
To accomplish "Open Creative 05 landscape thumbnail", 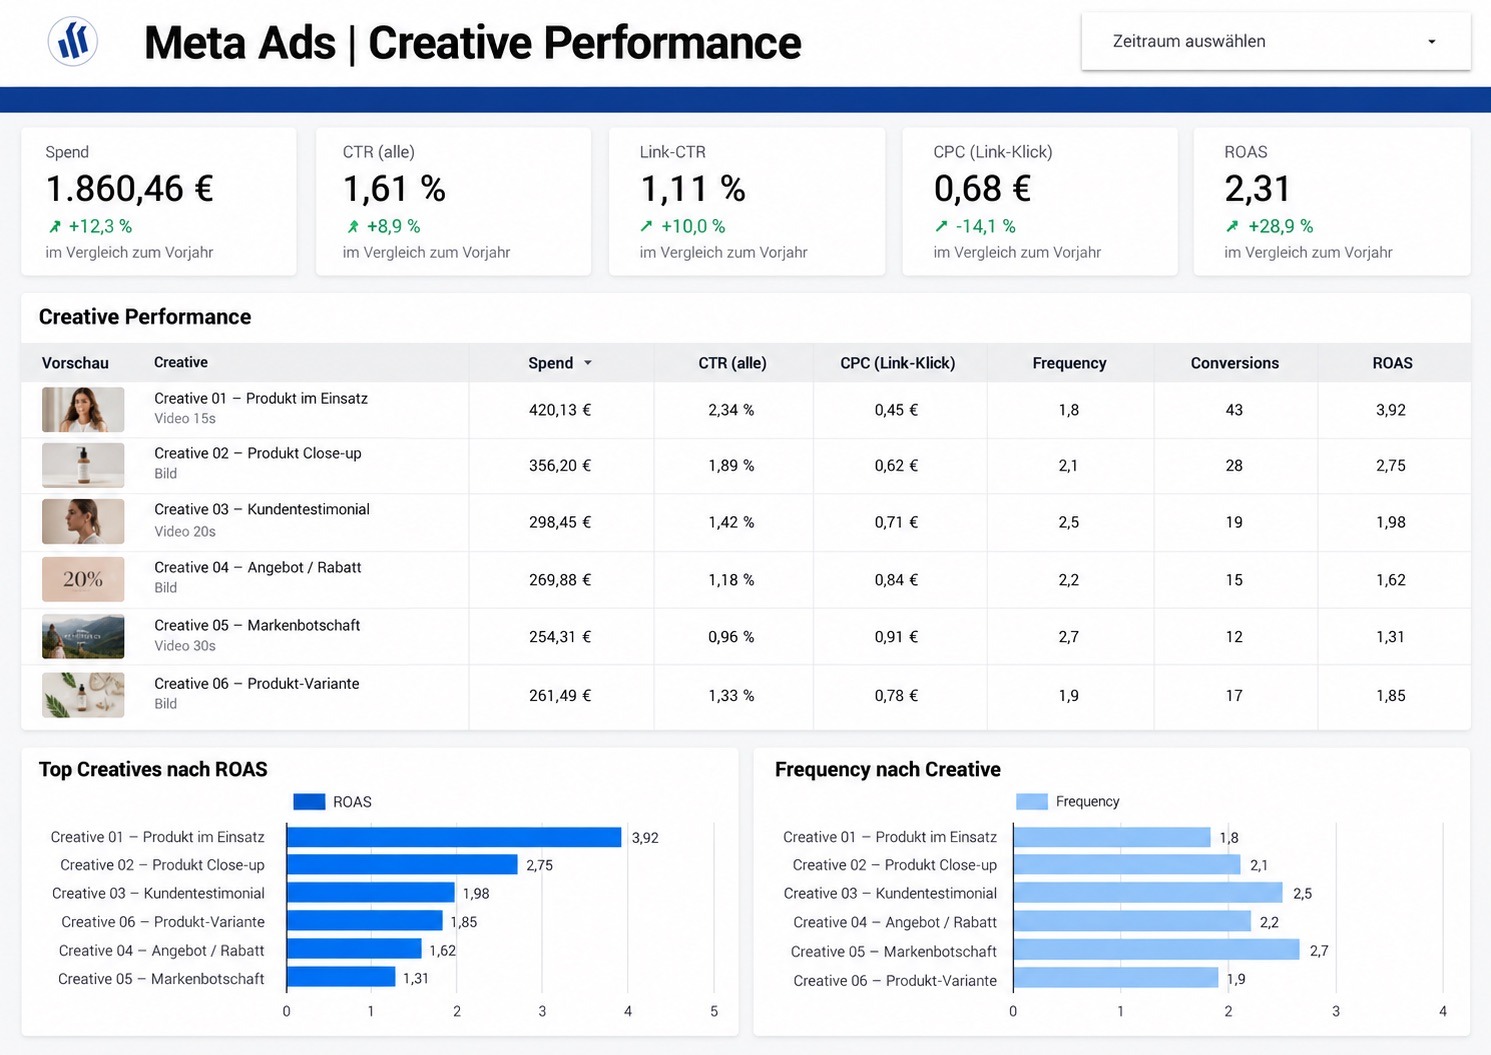I will 83,636.
